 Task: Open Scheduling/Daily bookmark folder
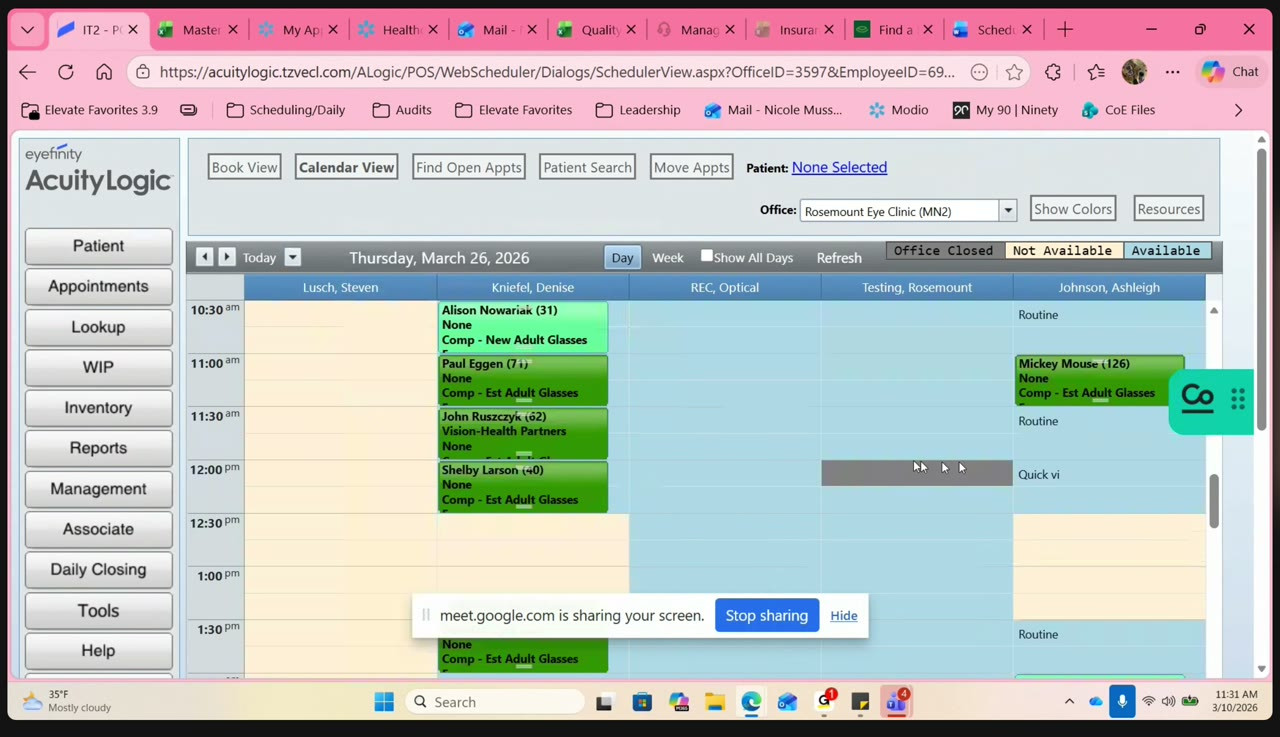pos(286,110)
